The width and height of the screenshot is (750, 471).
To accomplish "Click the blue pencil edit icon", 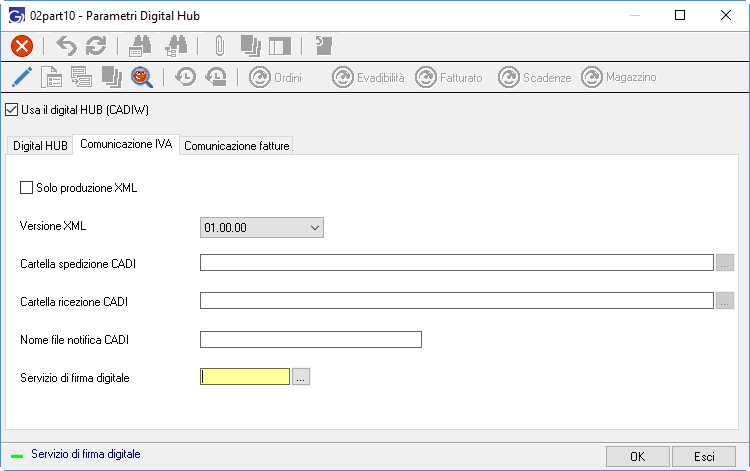I will 22,77.
